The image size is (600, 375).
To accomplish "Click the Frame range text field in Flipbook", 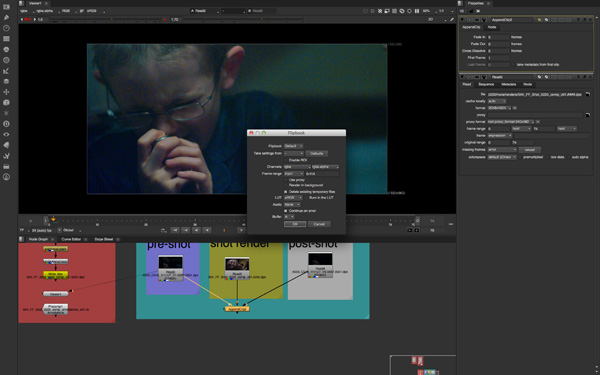I will [322, 174].
